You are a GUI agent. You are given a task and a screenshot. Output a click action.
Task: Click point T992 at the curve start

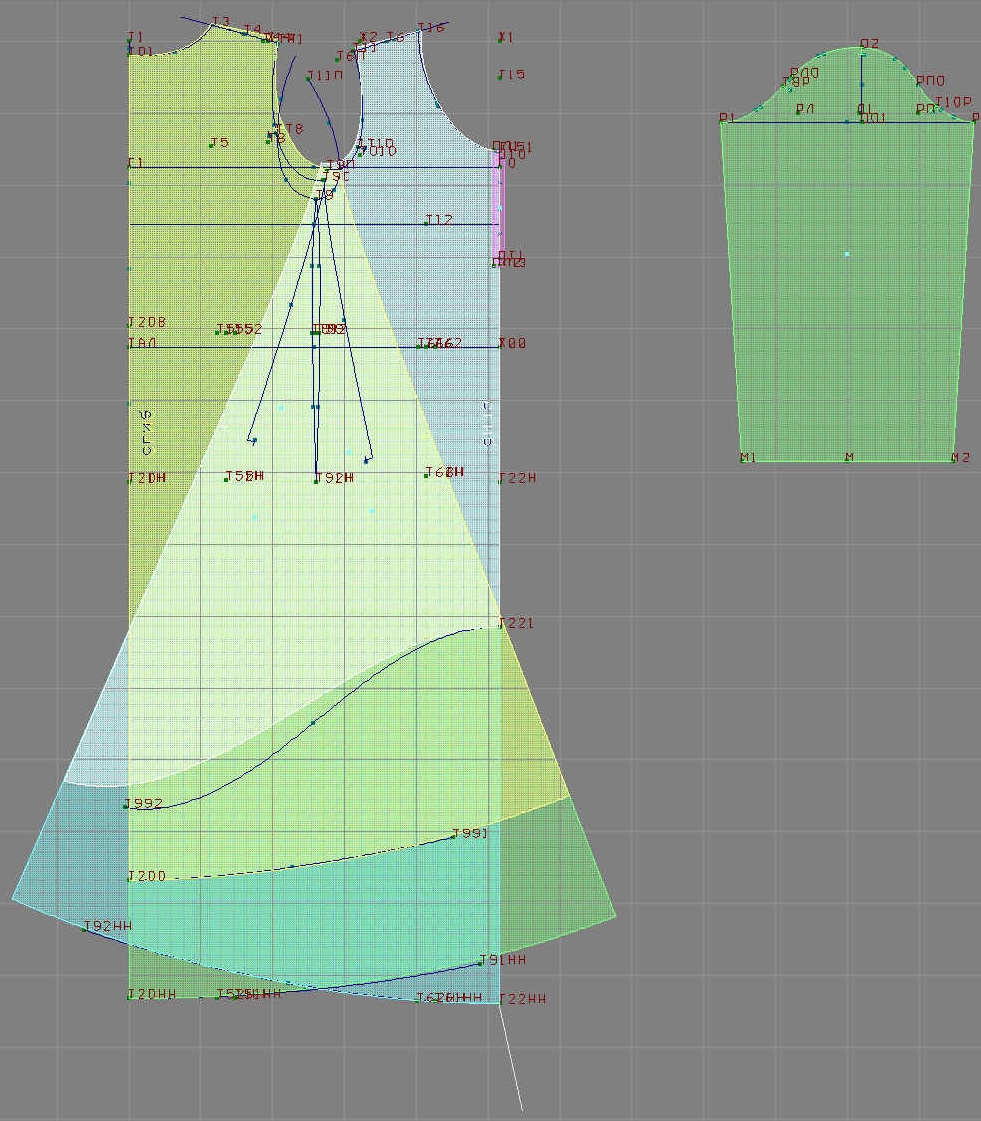click(128, 806)
